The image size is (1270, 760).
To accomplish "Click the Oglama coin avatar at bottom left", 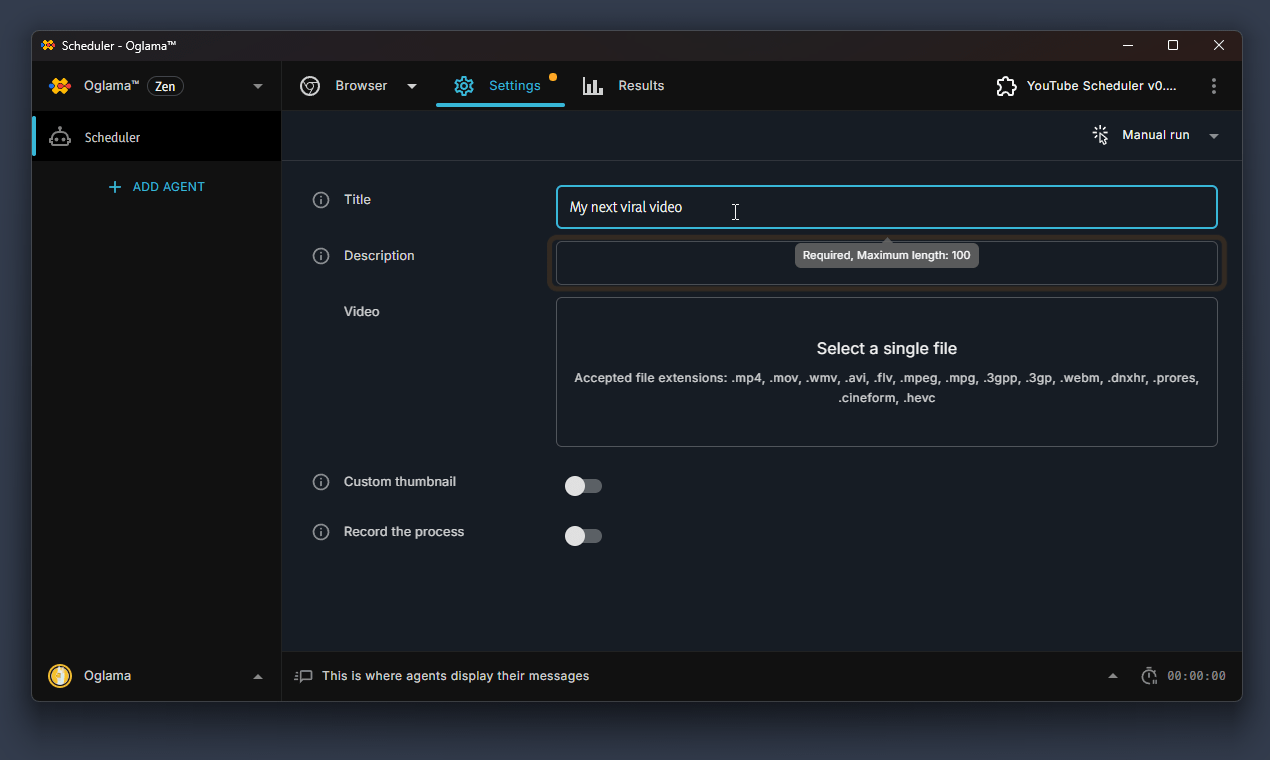I will click(59, 675).
